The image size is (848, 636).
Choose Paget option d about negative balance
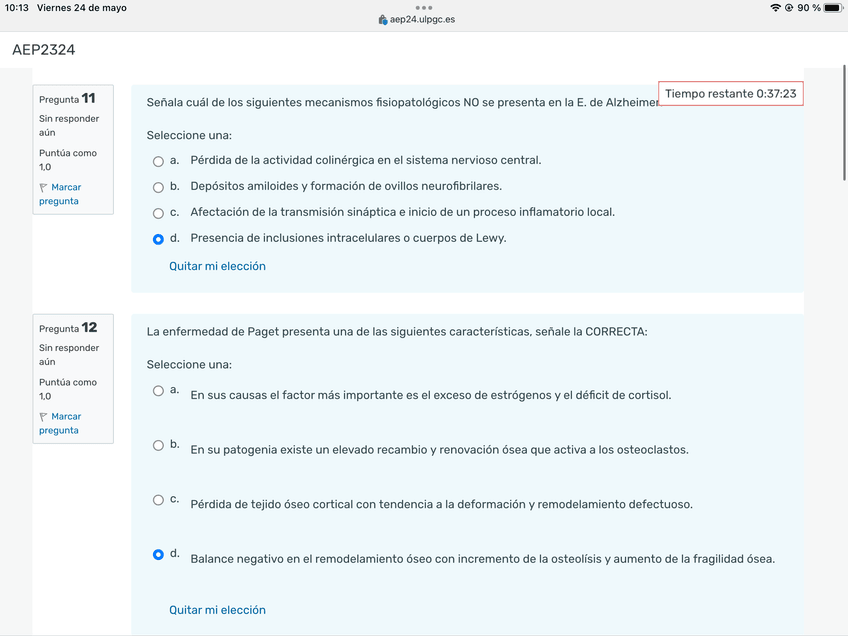click(158, 554)
